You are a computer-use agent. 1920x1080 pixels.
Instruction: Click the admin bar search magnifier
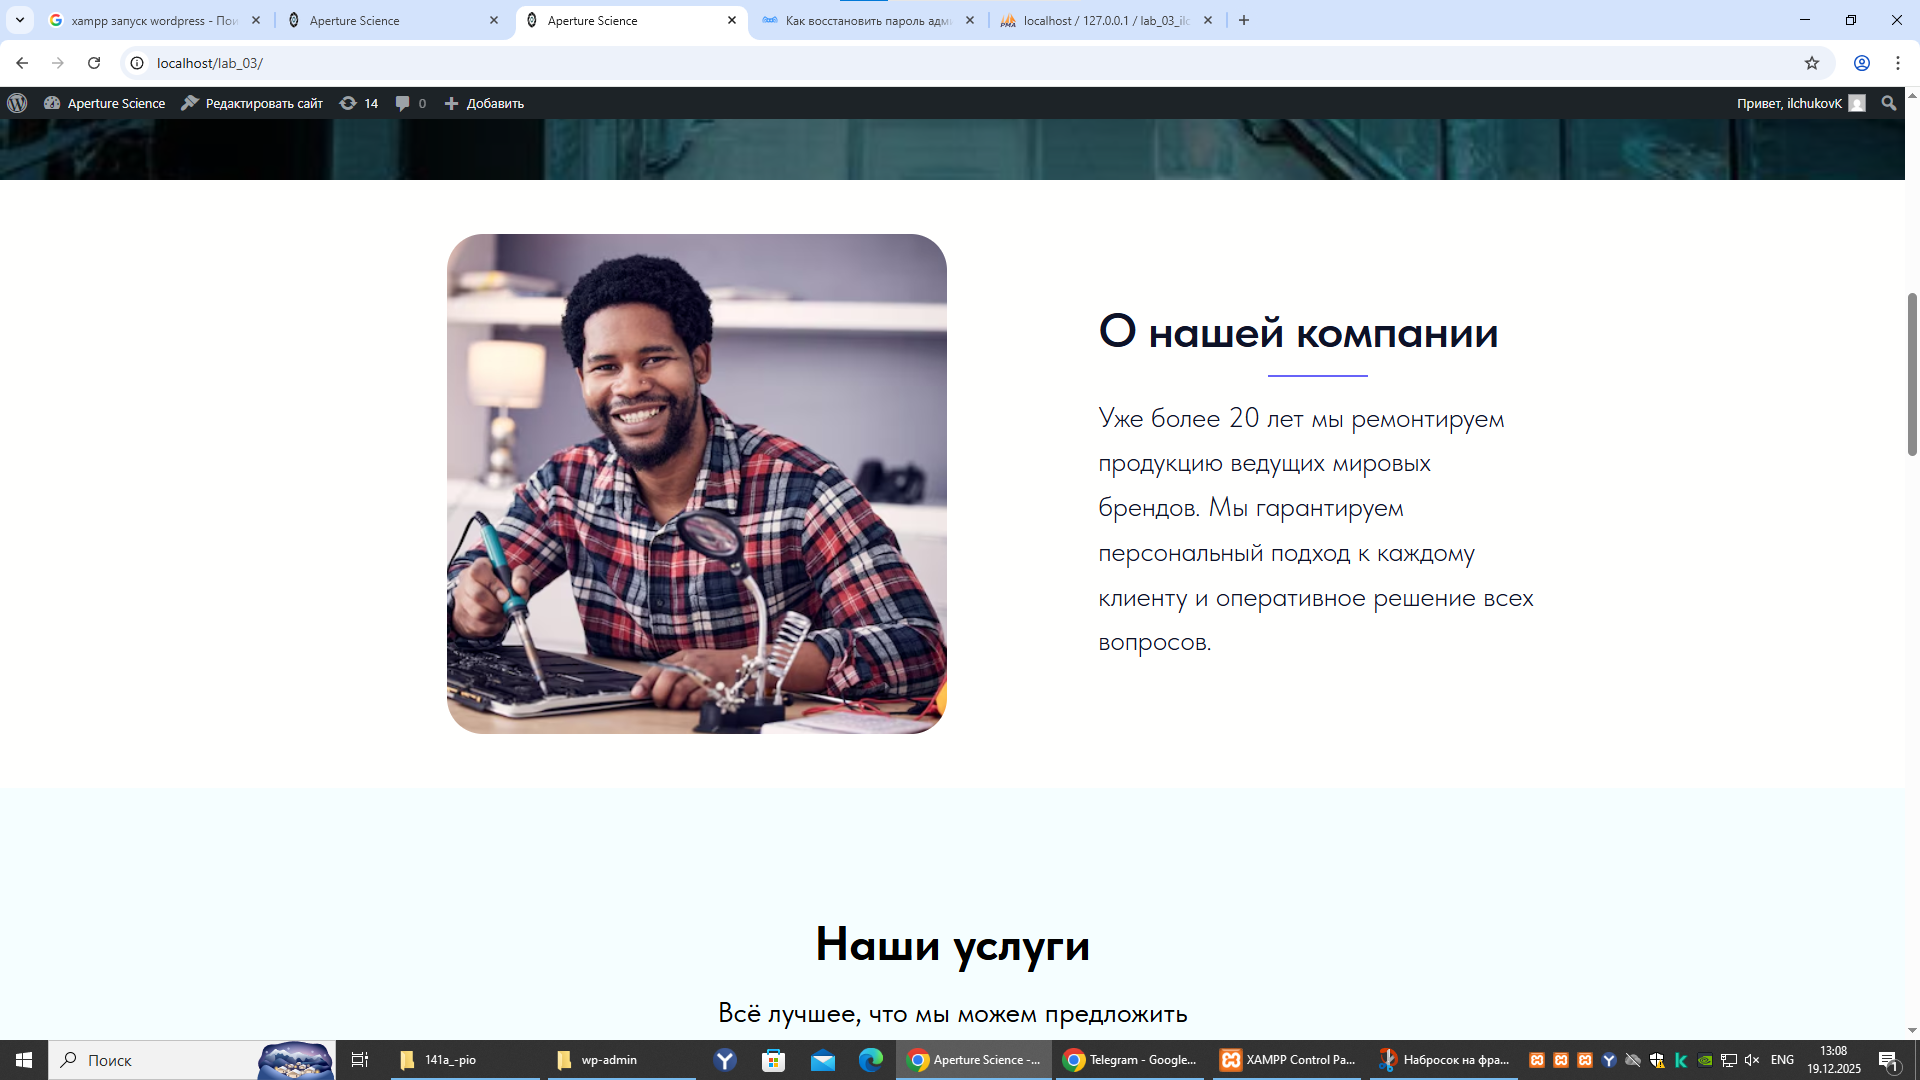[1888, 103]
